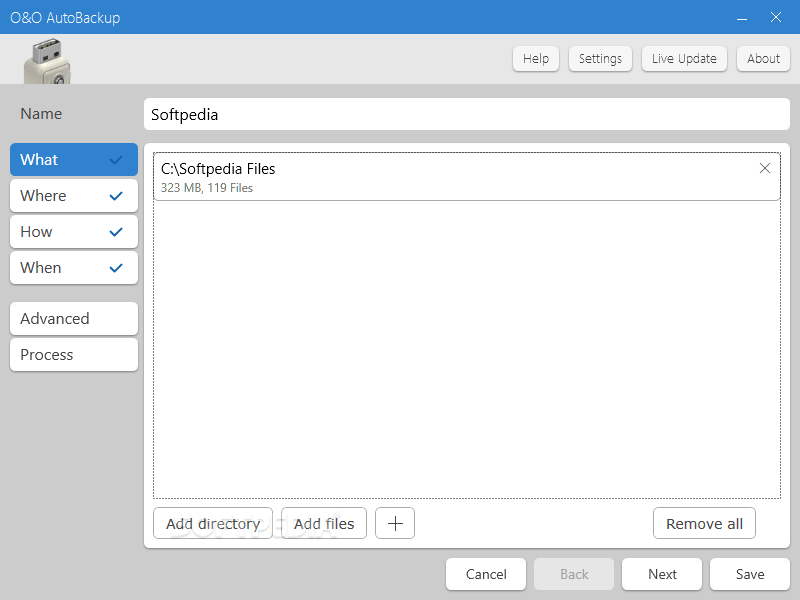Screen dimensions: 800x600
Task: Click Add files button
Action: click(x=324, y=523)
